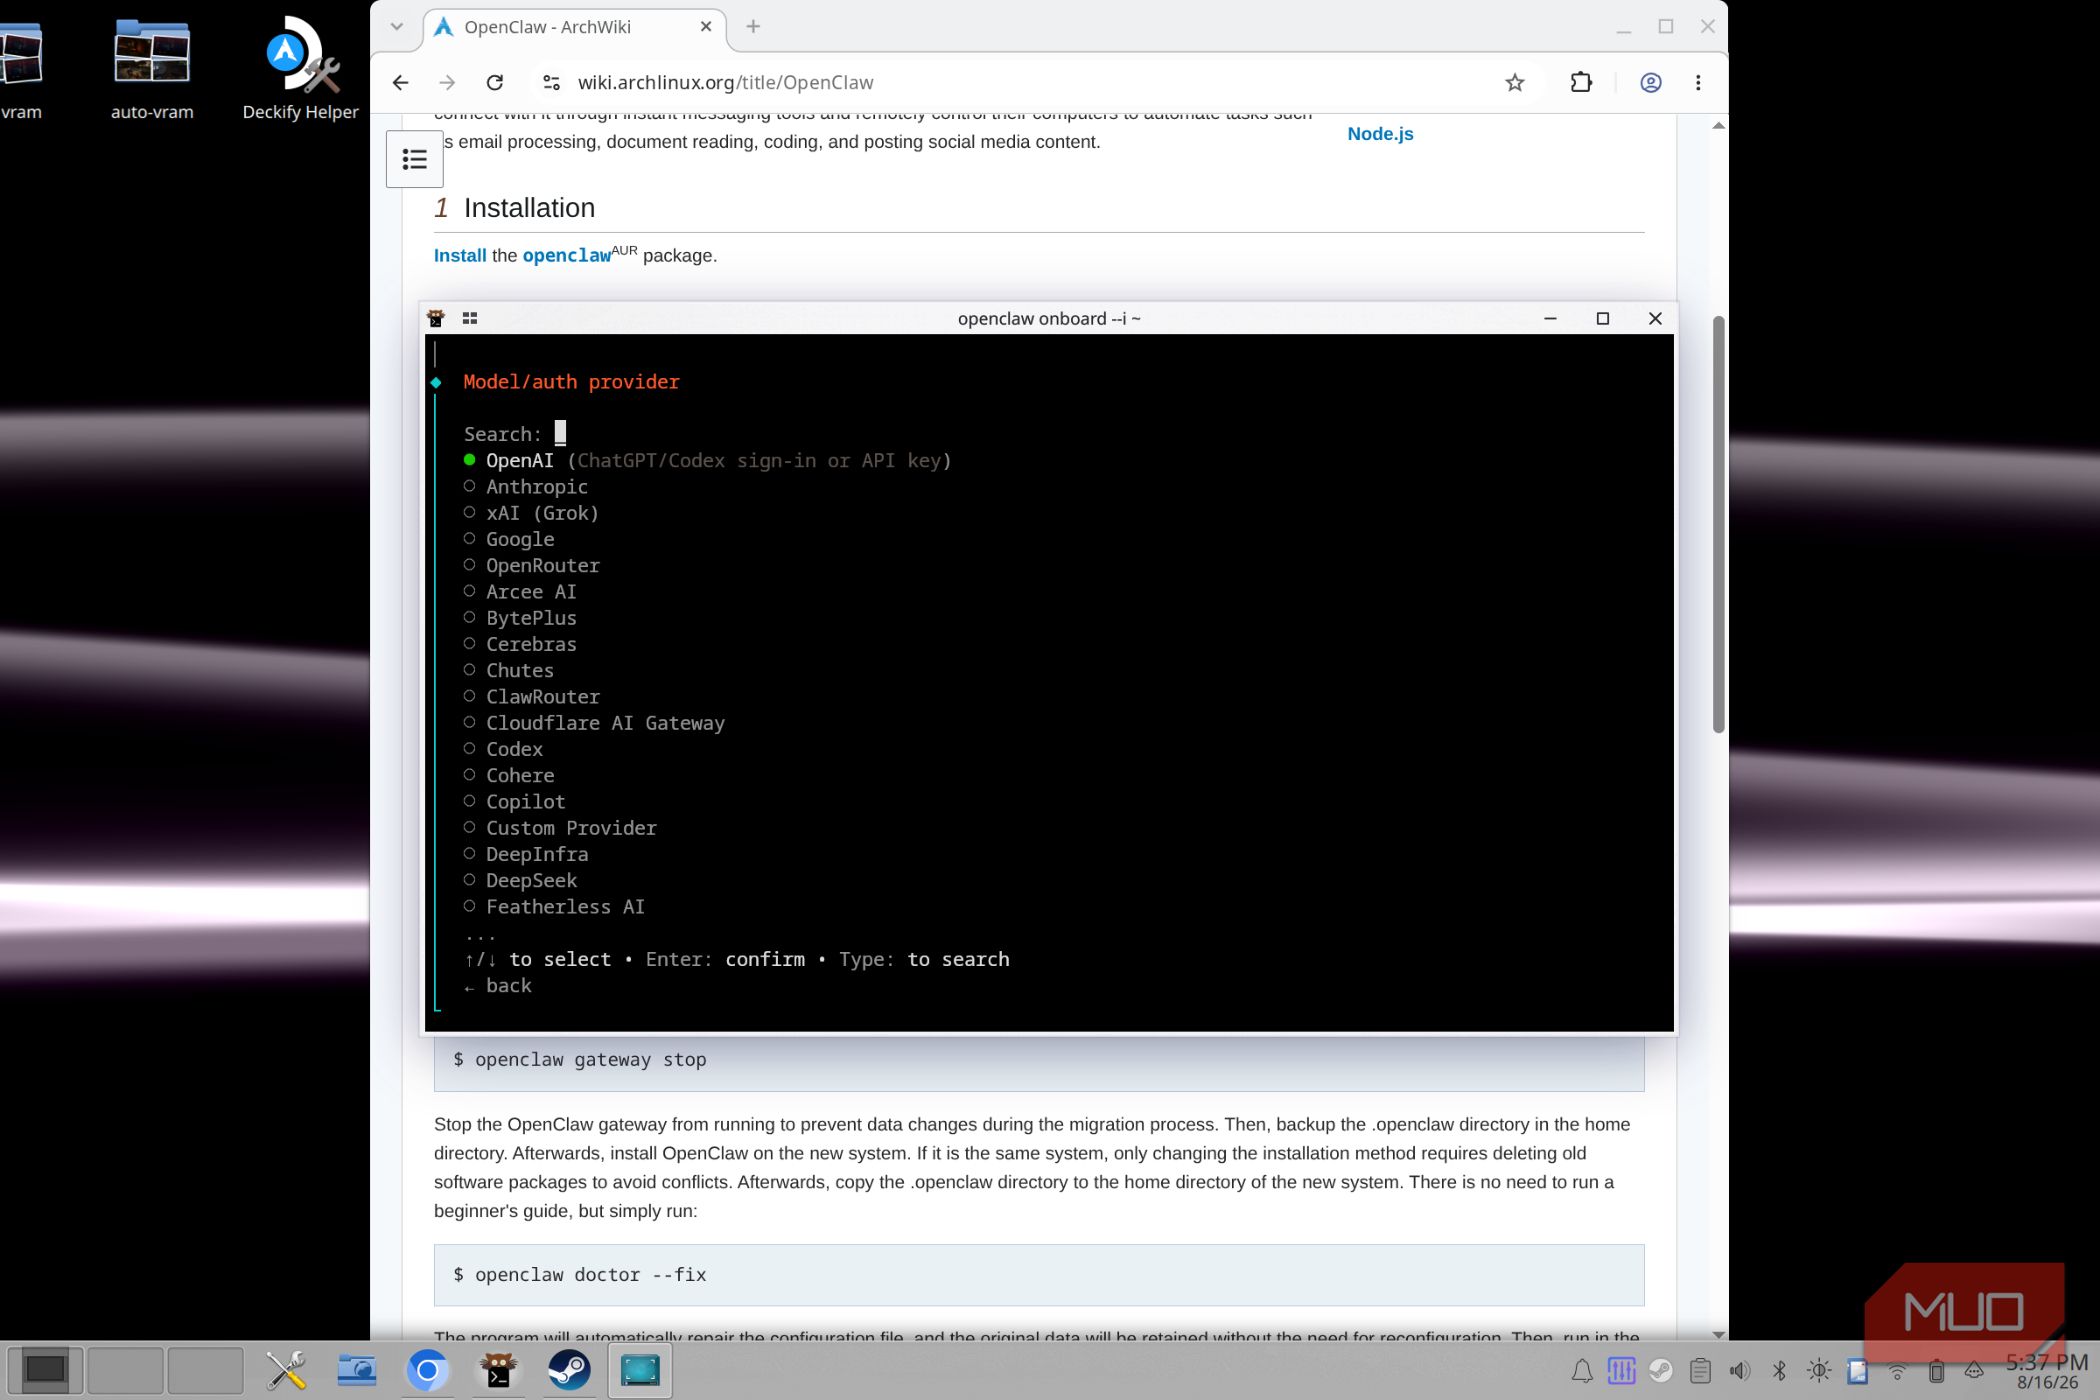Select the Chutes provider option
This screenshot has height=1400, width=2100.
pos(509,671)
